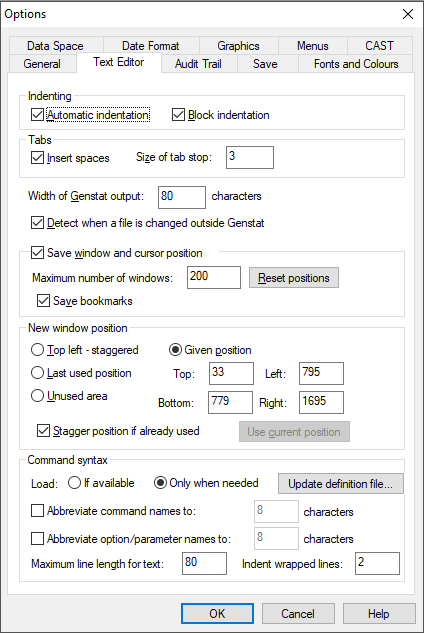Close the Options dialog window
The width and height of the screenshot is (424, 633).
tap(408, 14)
